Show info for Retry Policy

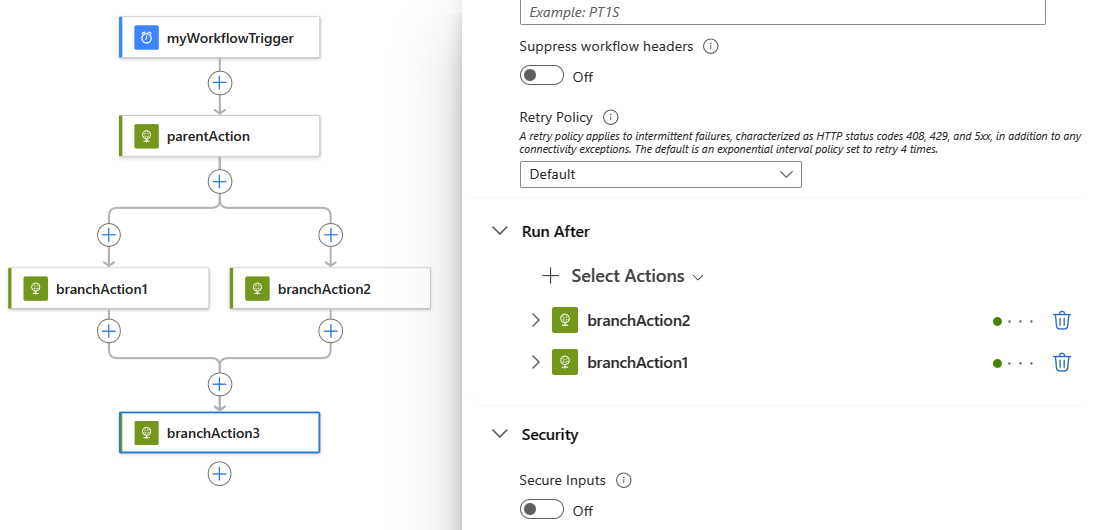point(611,117)
